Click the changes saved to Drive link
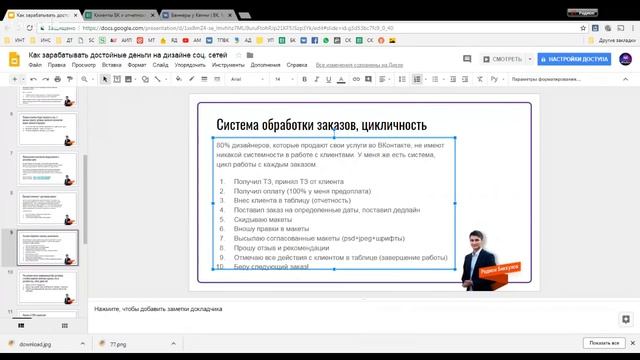Image resolution: width=640 pixels, height=360 pixels. (x=359, y=65)
